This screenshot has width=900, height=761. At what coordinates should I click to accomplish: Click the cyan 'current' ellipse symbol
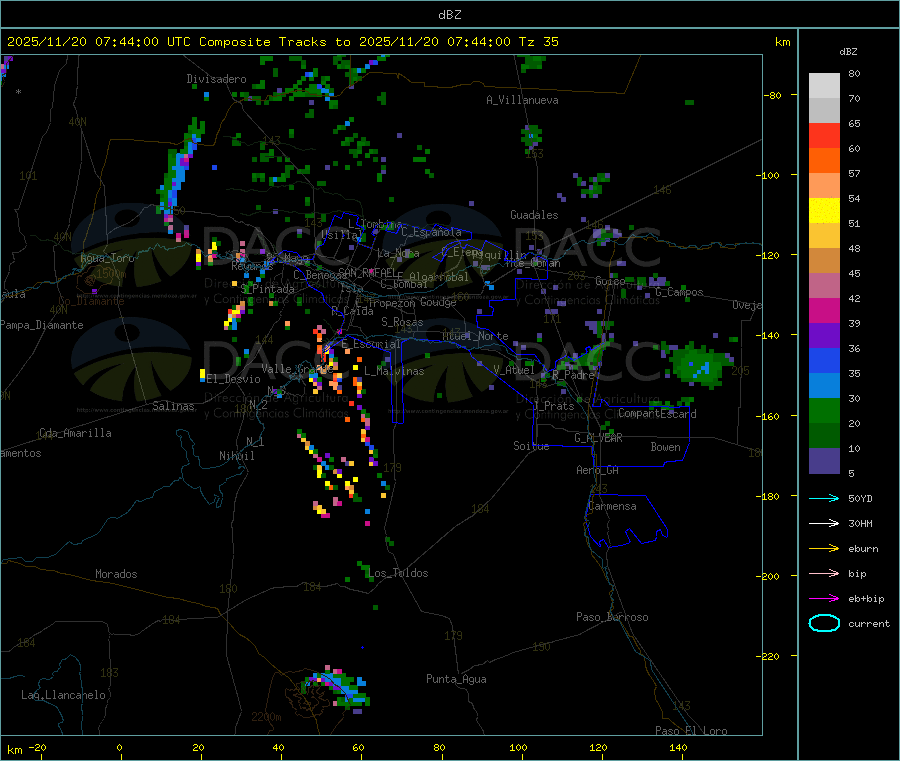point(824,623)
